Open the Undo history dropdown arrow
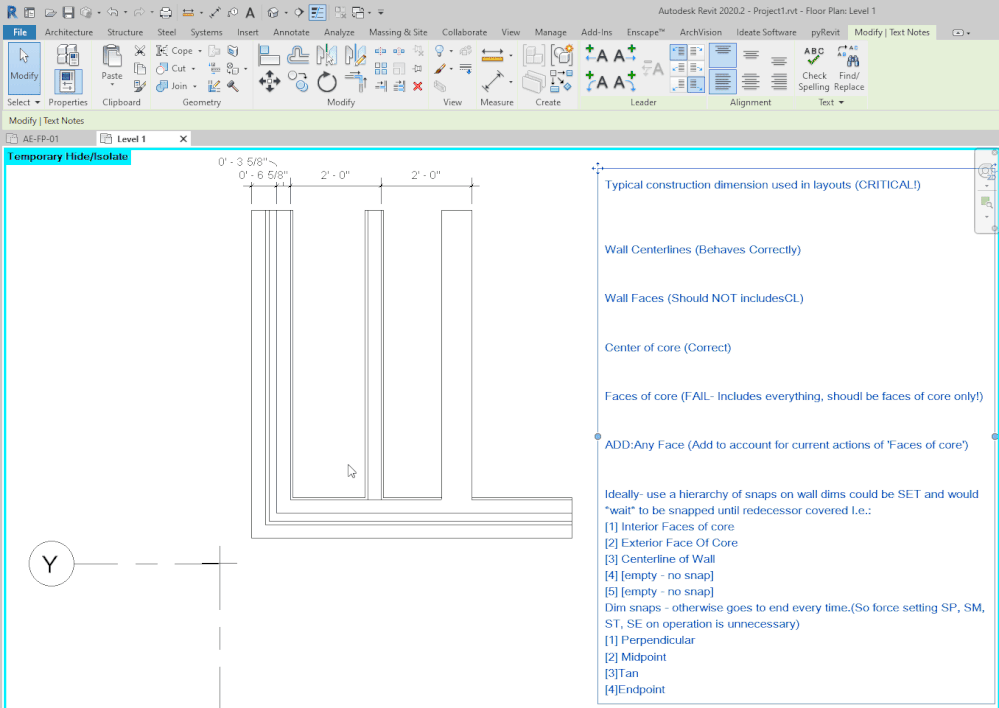Viewport: 999px width, 708px height. [124, 12]
